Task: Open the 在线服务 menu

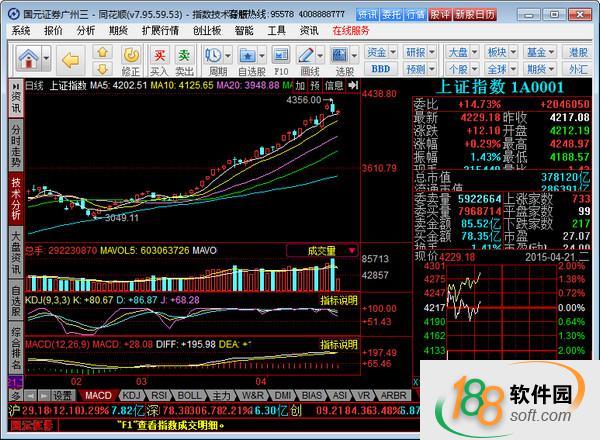Action: 351,31
